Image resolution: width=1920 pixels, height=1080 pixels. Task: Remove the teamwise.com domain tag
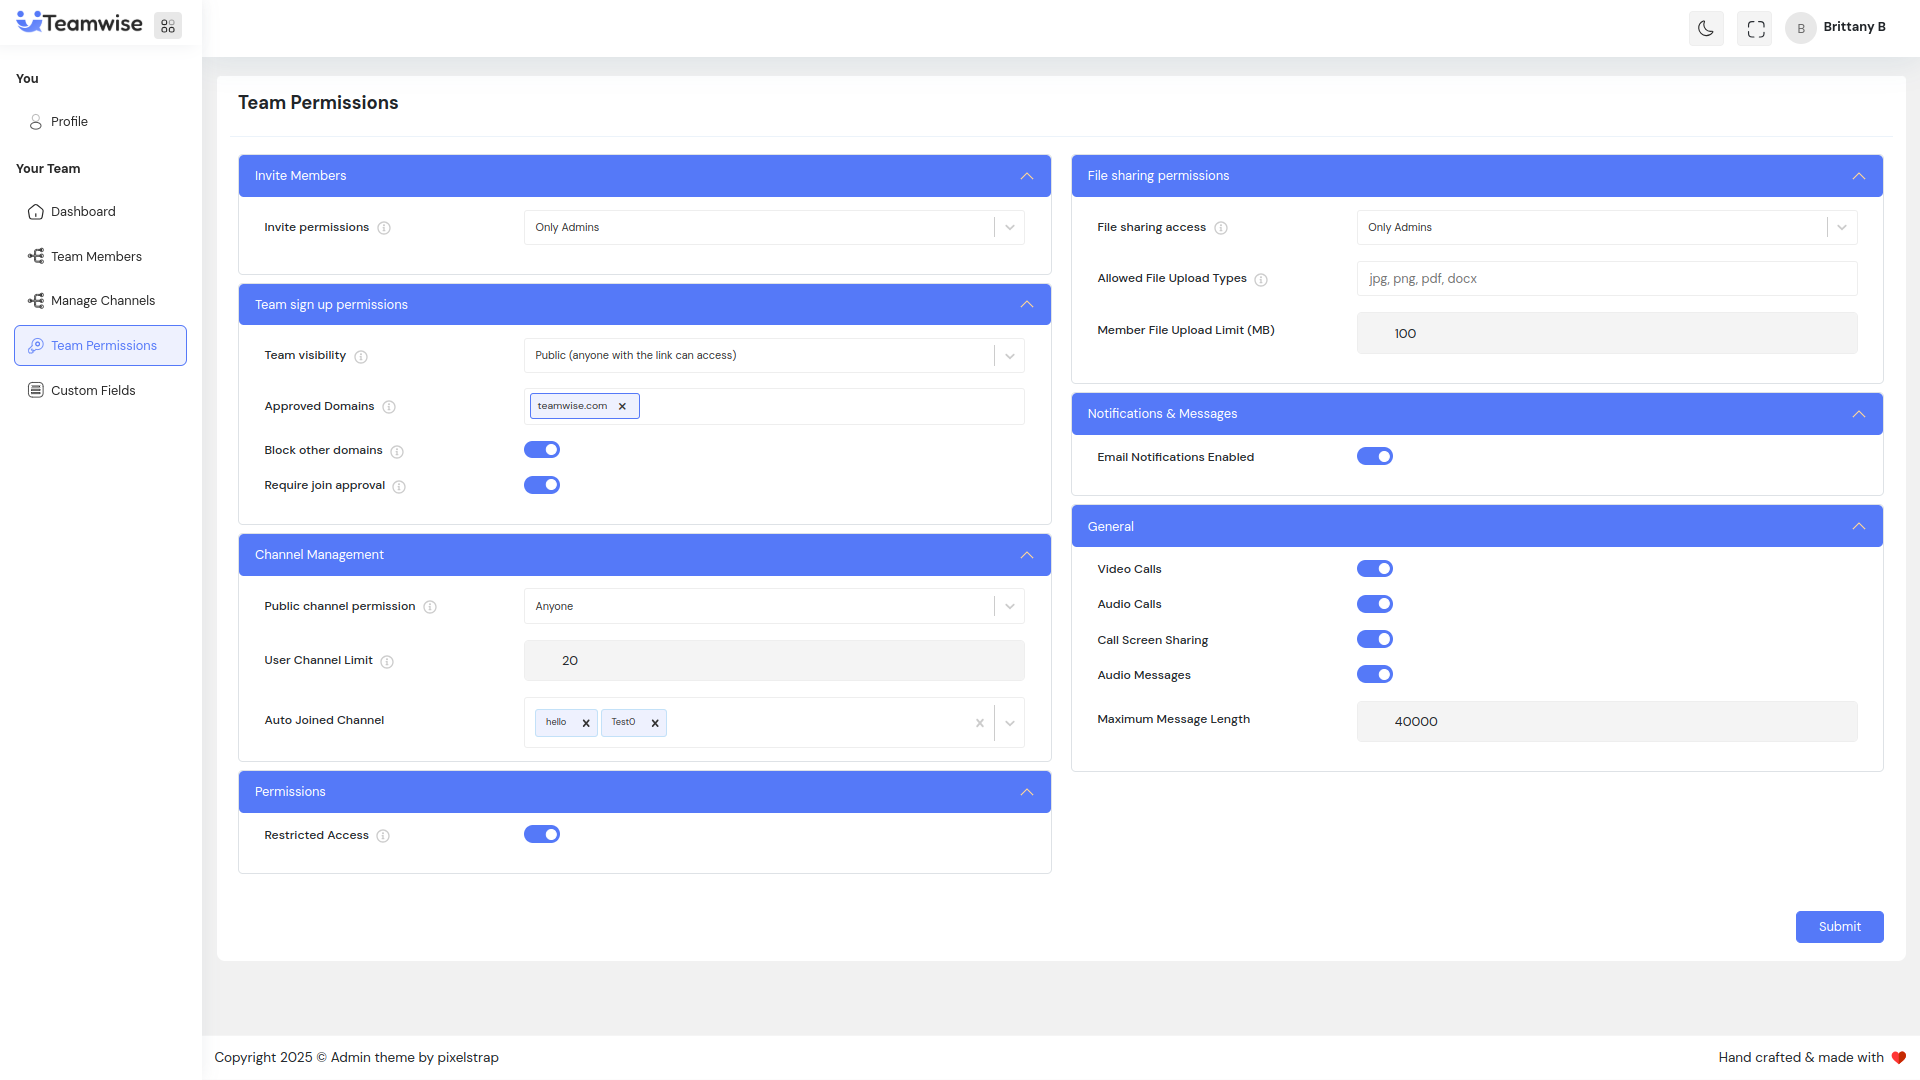622,406
